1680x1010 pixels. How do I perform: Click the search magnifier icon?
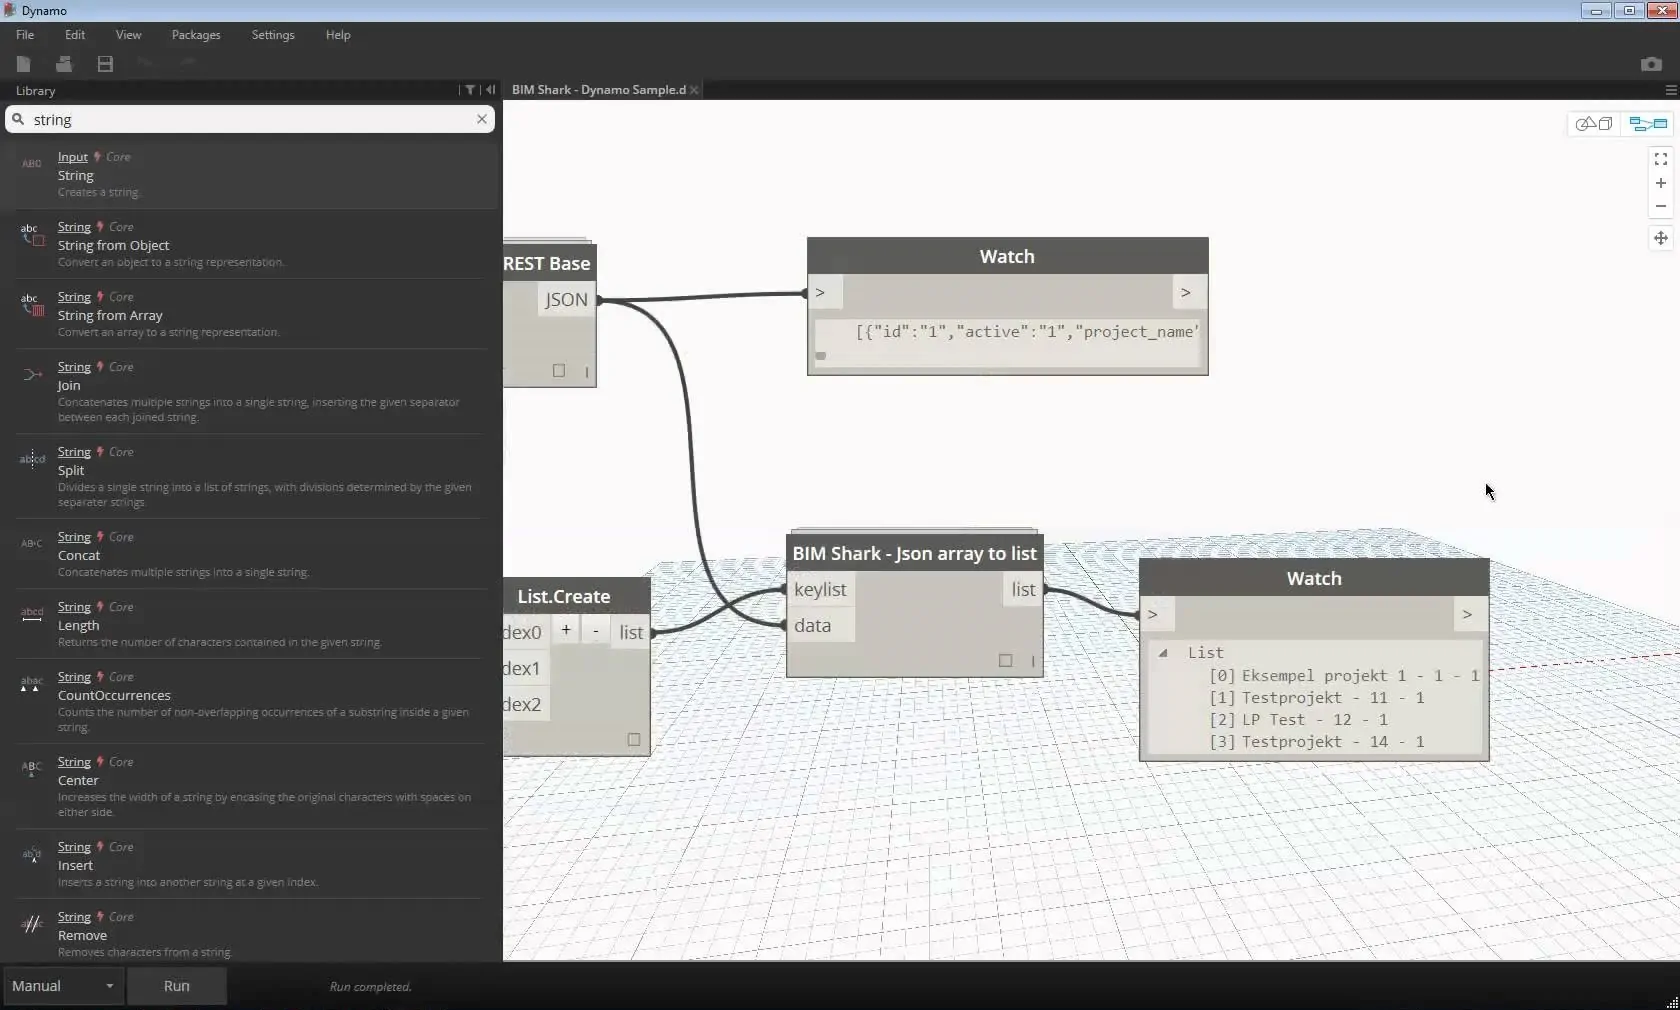pyautogui.click(x=18, y=119)
